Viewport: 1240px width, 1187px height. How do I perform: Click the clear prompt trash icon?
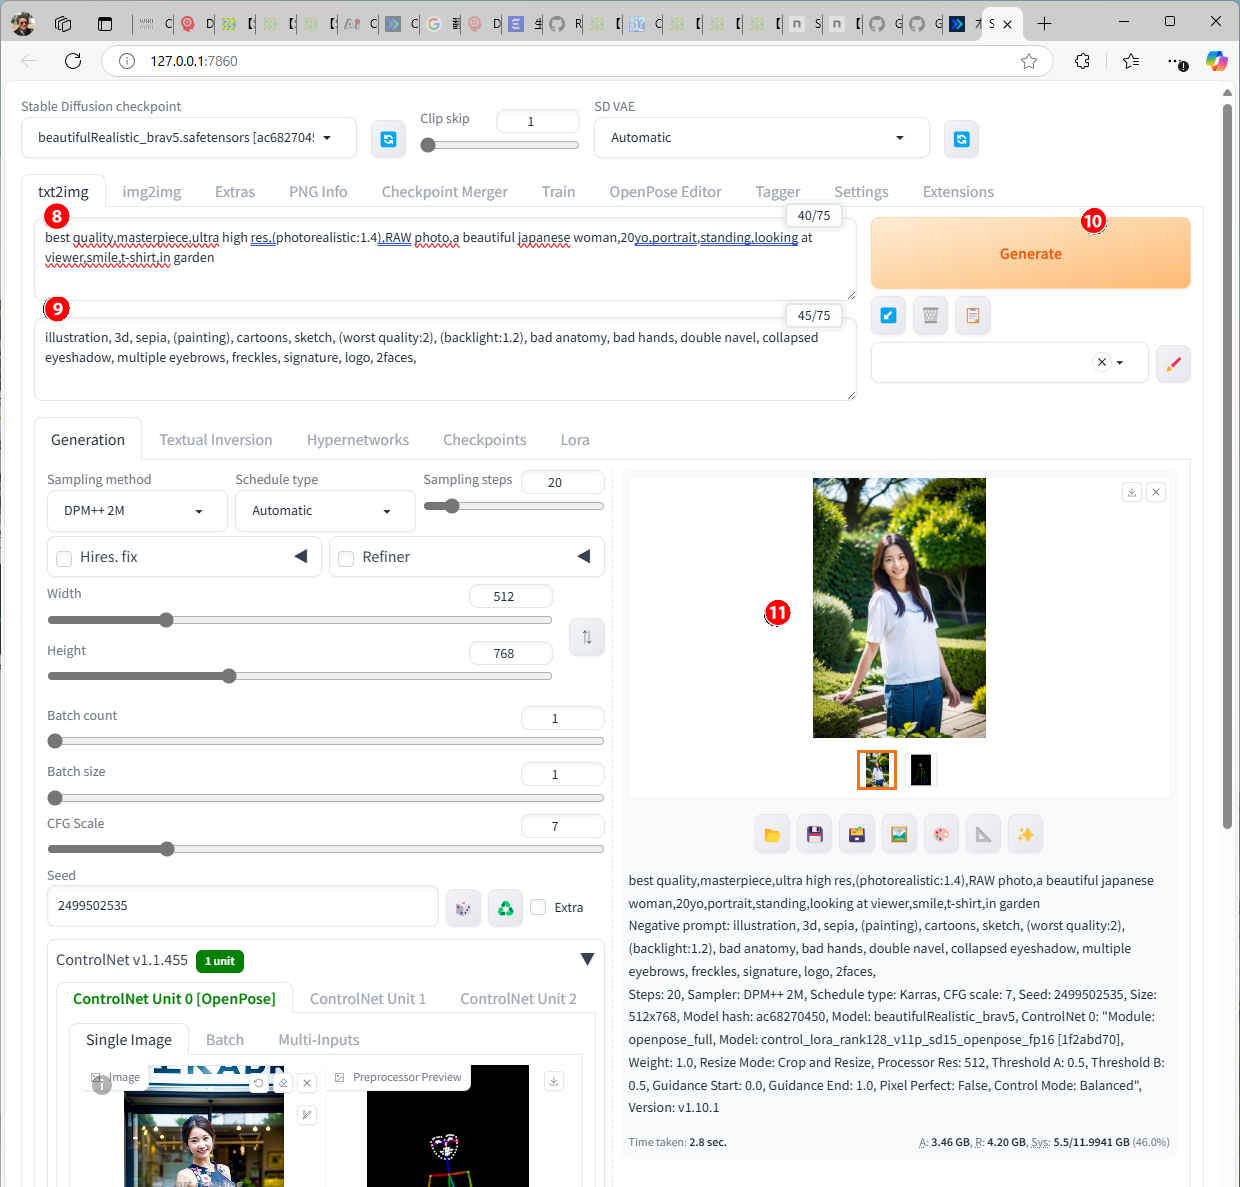point(930,316)
